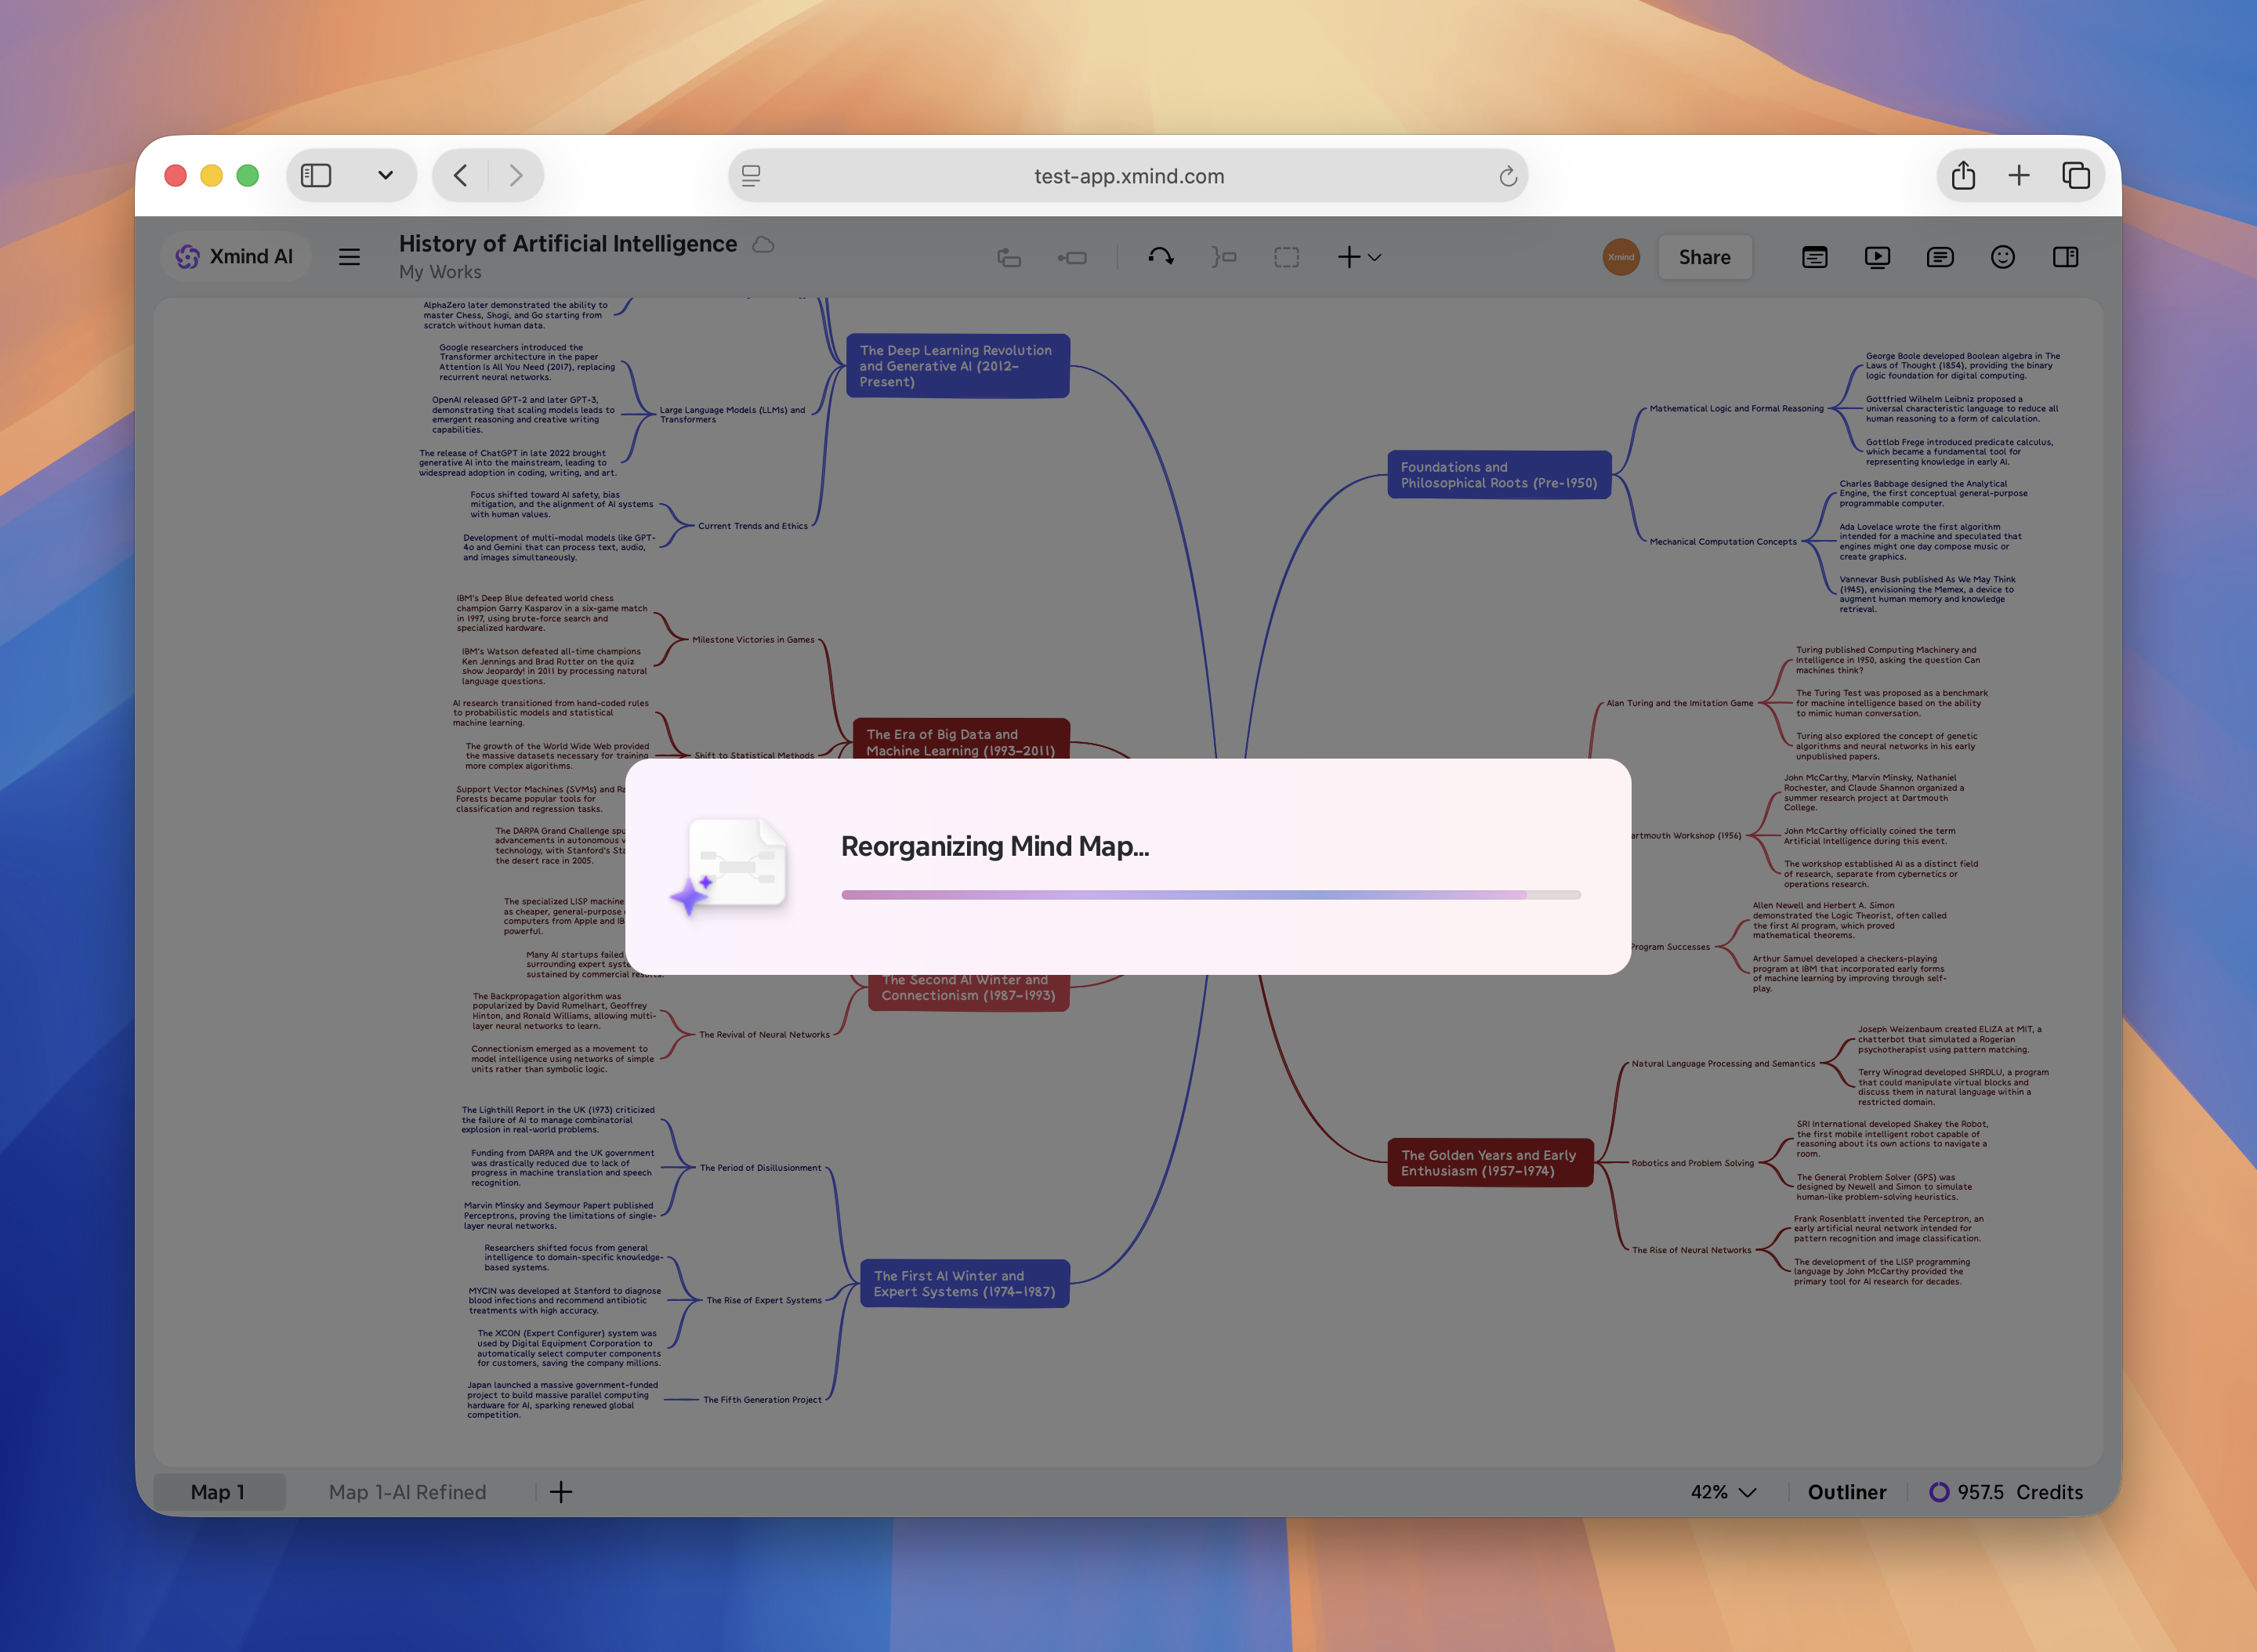This screenshot has height=1652, width=2257.
Task: Click the History of Artificial Intelligence title
Action: pos(568,244)
